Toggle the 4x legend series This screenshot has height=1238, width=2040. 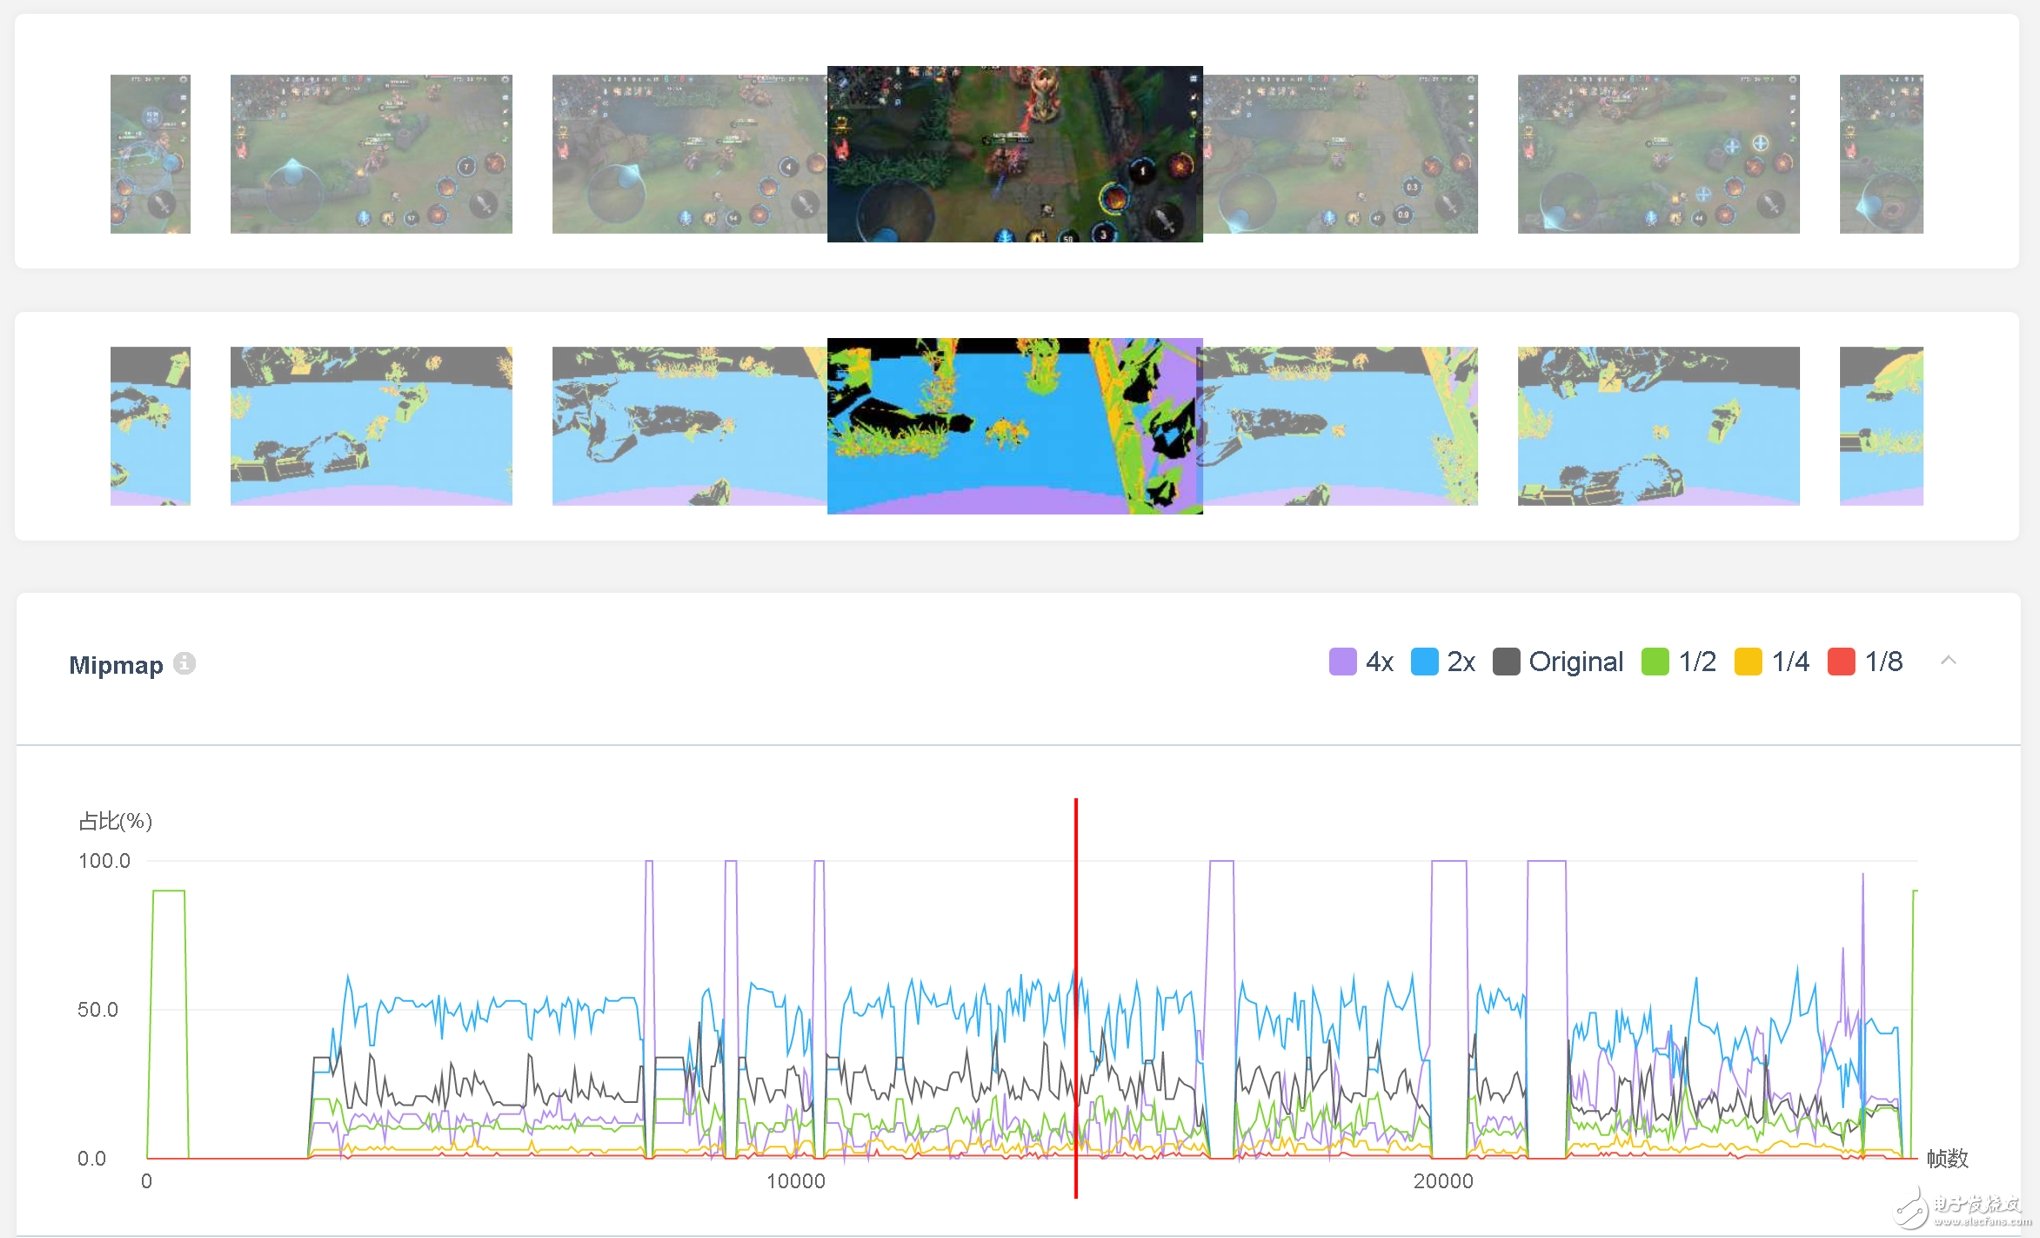[1379, 662]
